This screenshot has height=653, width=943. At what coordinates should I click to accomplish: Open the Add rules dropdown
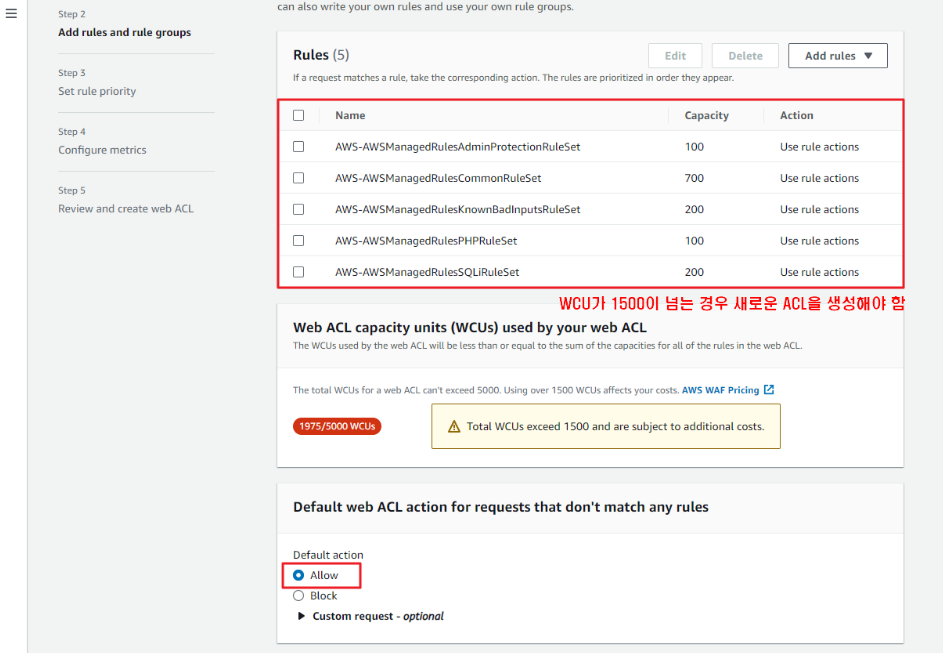pos(838,55)
